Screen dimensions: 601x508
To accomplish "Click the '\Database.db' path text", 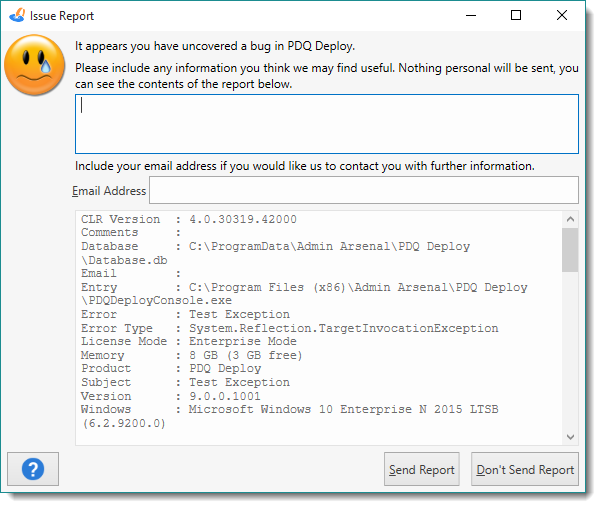I will [x=124, y=260].
